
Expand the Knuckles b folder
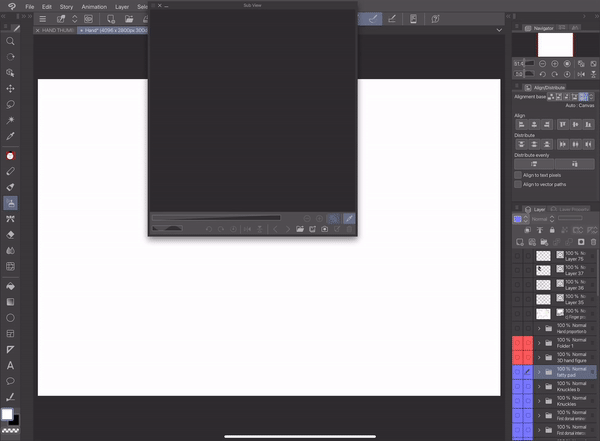(x=539, y=386)
